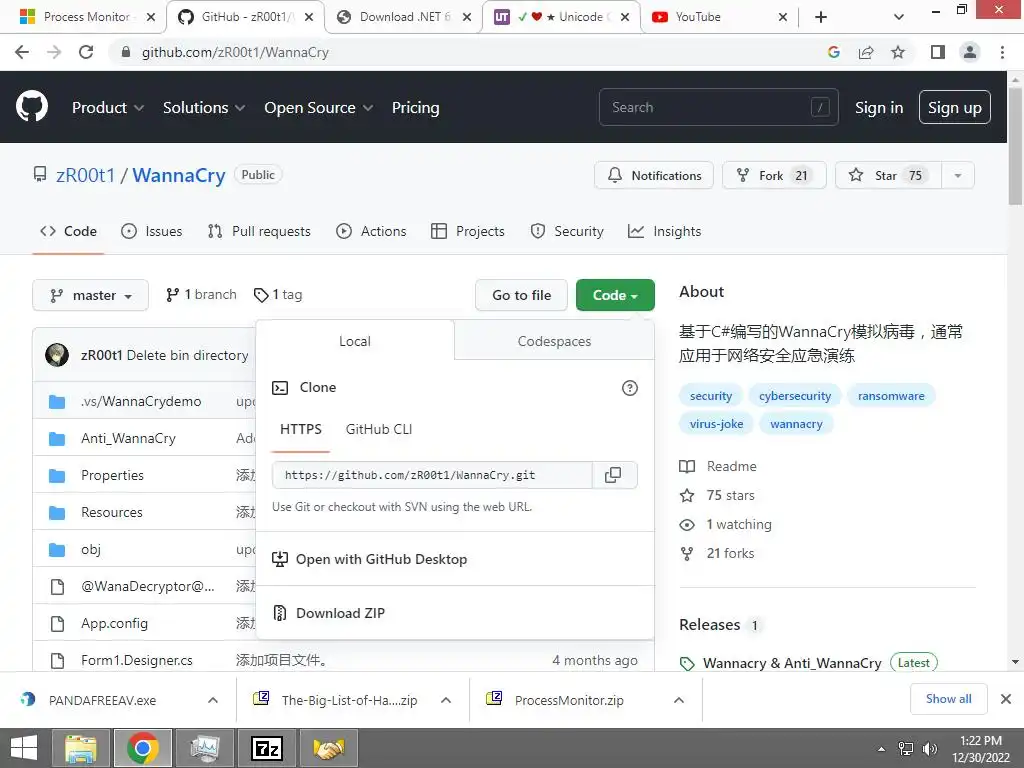Click the Chrome back arrow

tap(22, 52)
